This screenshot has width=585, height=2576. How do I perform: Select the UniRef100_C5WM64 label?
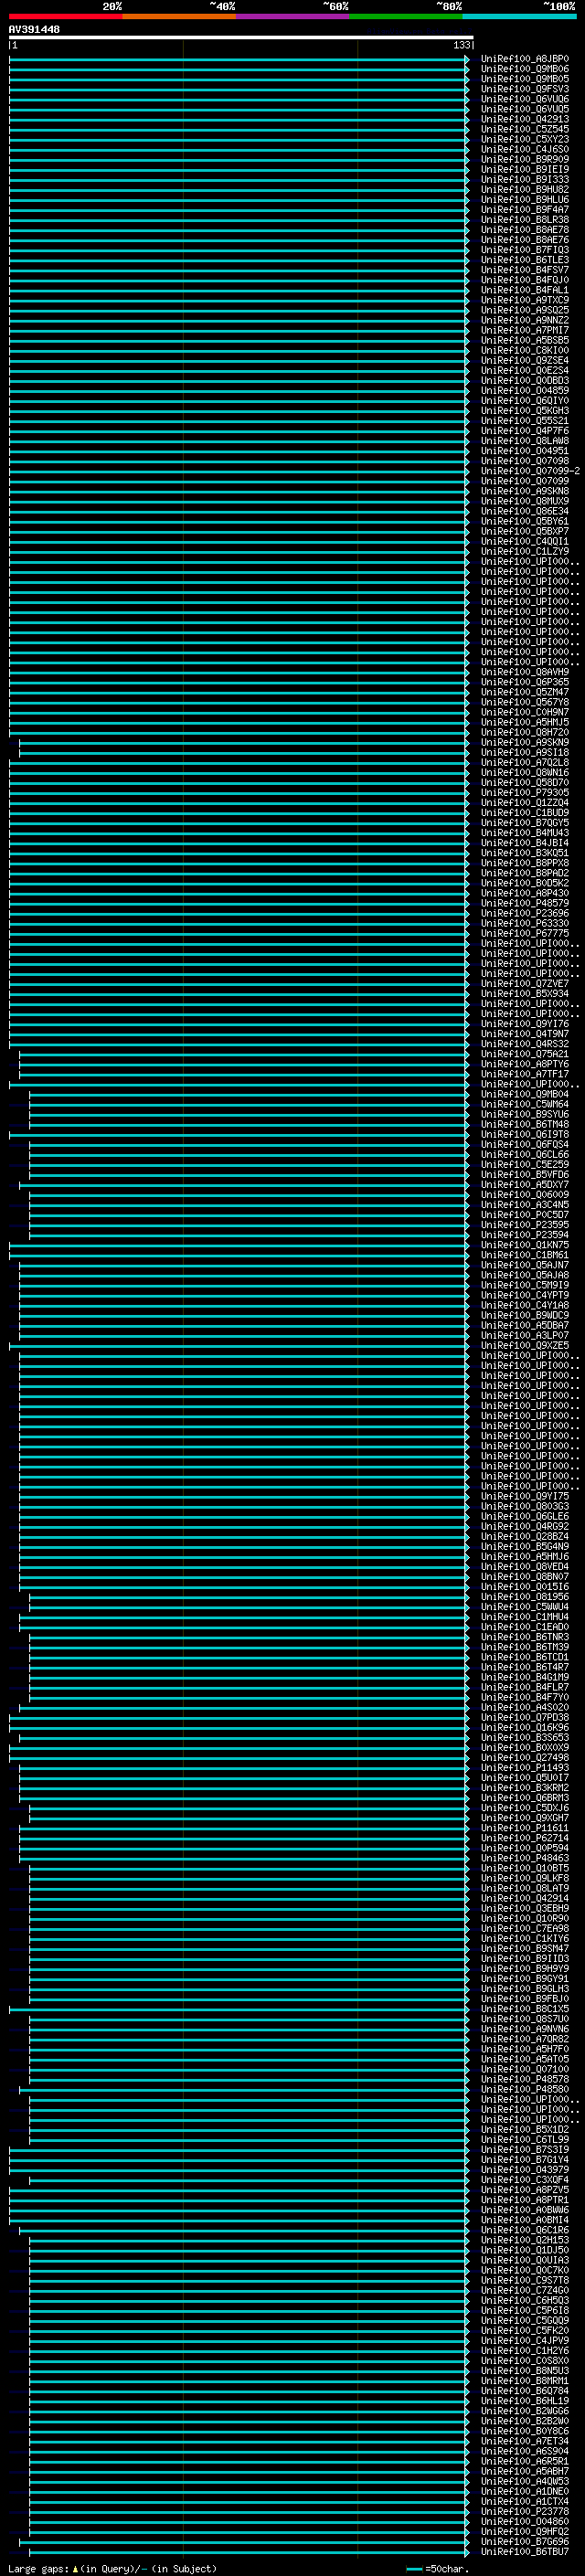pos(524,1104)
